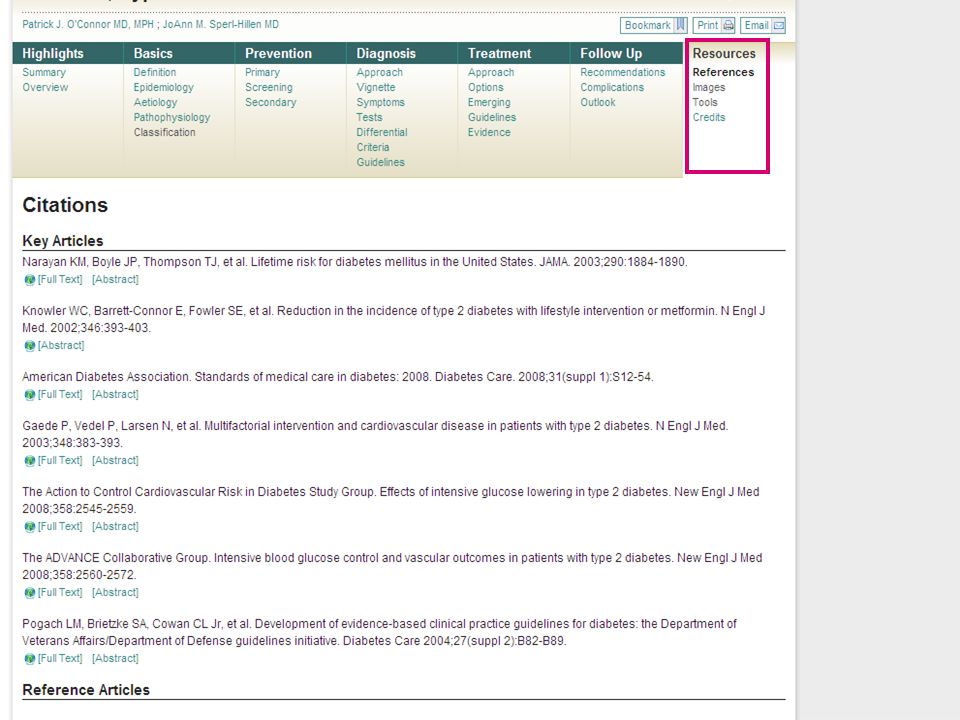Open Criteria under Diagnosis

pyautogui.click(x=373, y=147)
